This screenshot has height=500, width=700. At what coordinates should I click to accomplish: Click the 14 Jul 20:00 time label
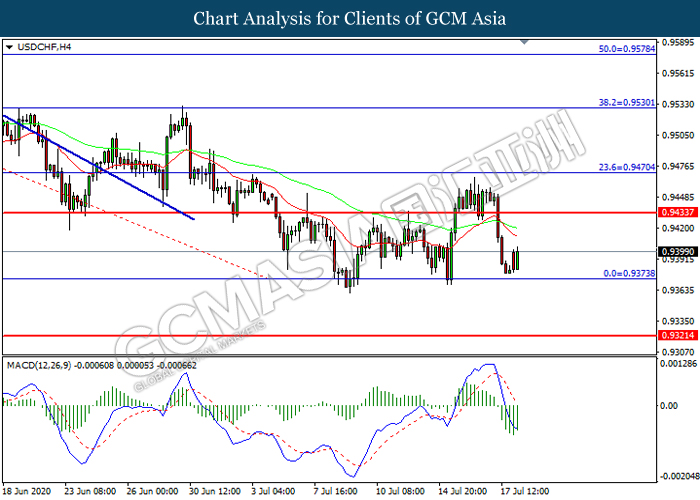tap(462, 492)
